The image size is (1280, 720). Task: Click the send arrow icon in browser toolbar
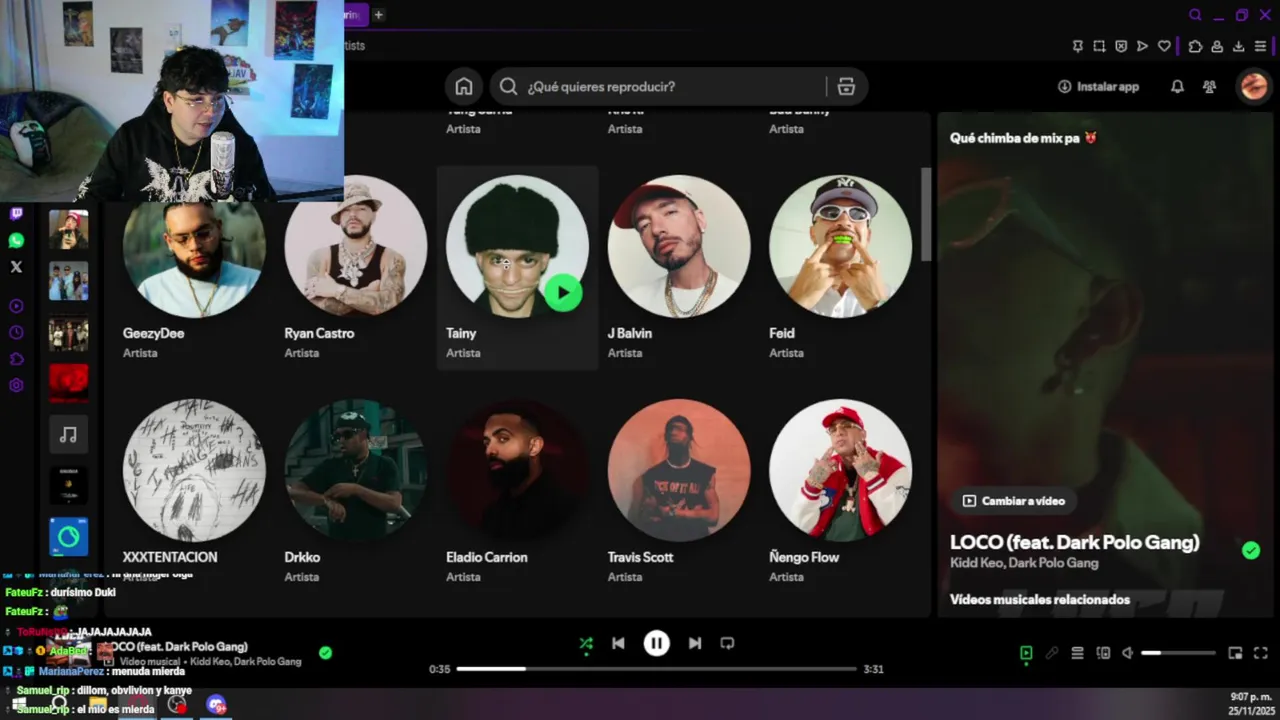click(1142, 46)
